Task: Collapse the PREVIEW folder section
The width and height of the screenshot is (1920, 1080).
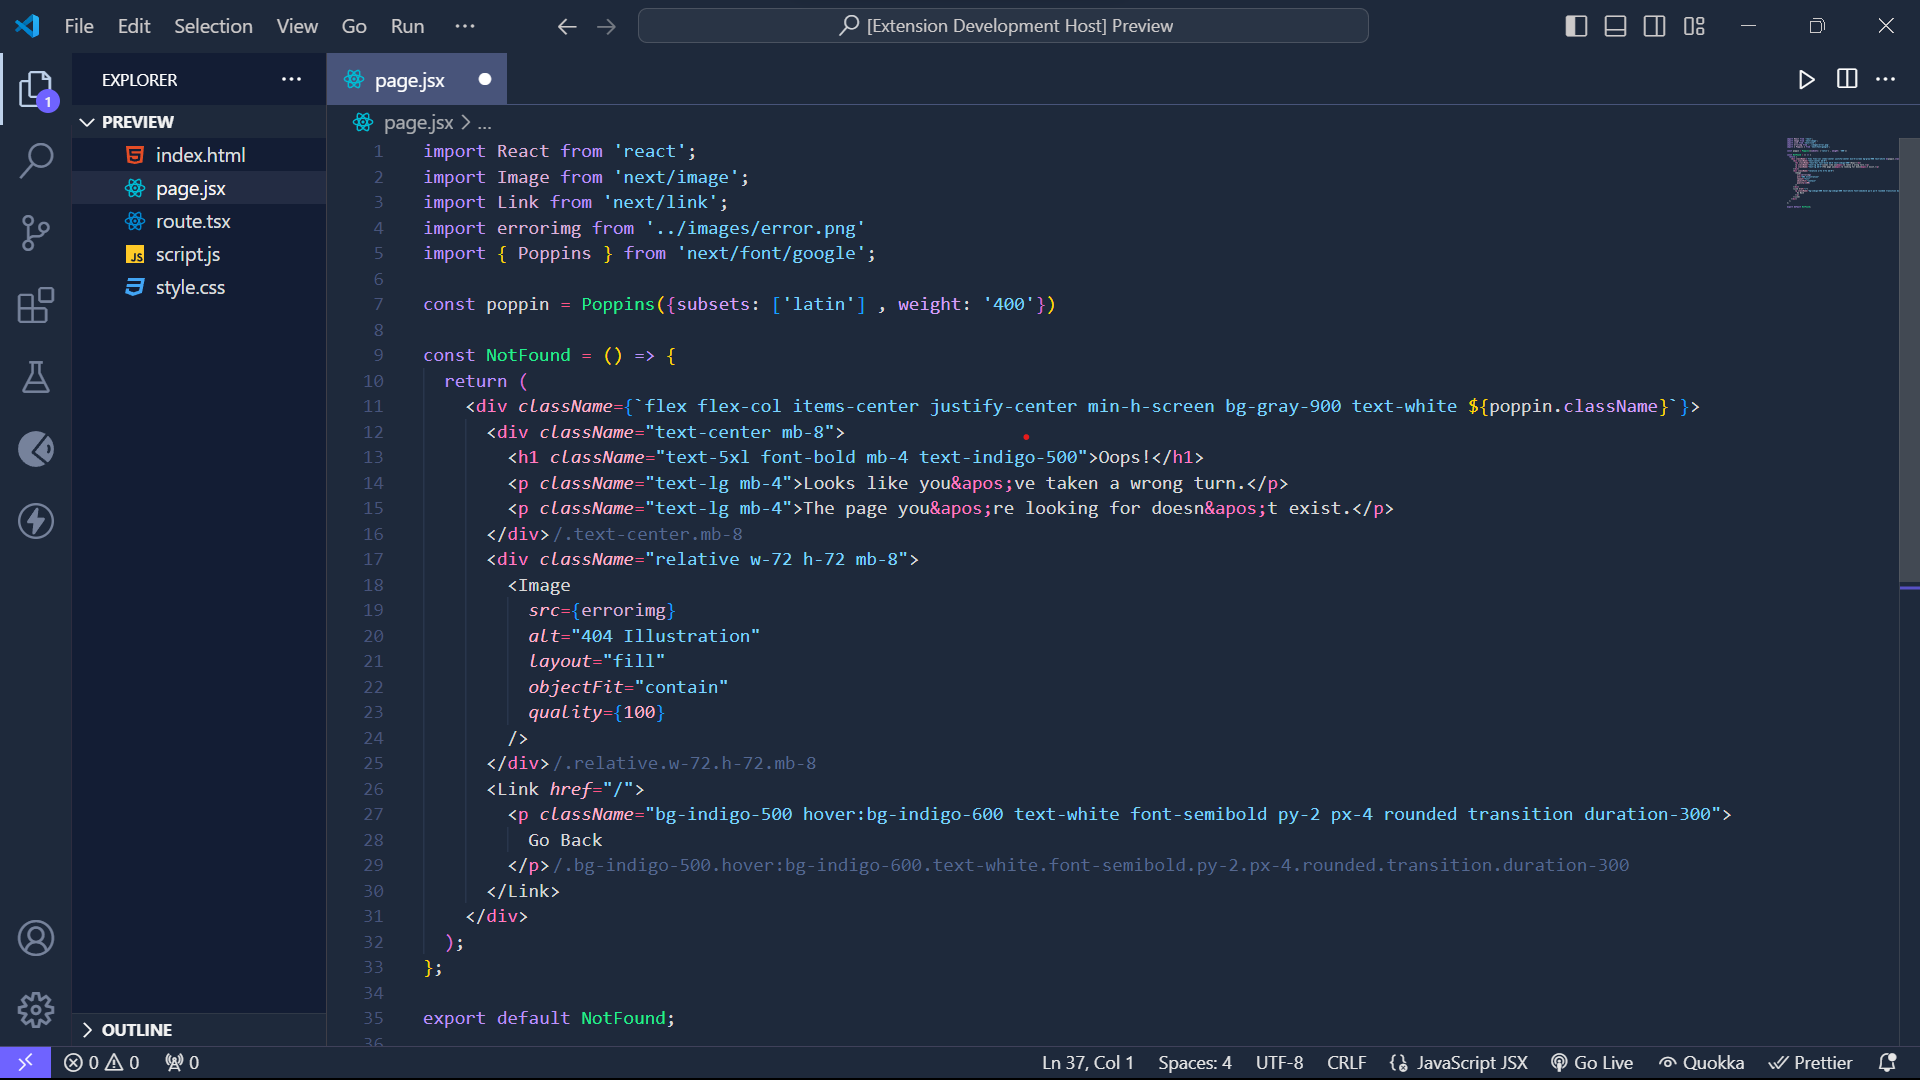Action: coord(199,122)
